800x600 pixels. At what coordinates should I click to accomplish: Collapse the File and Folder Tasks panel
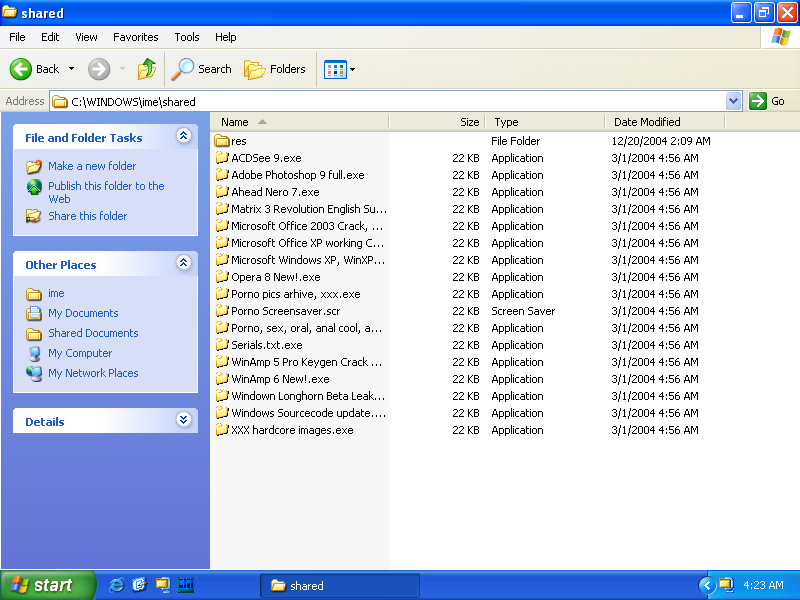pyautogui.click(x=184, y=136)
